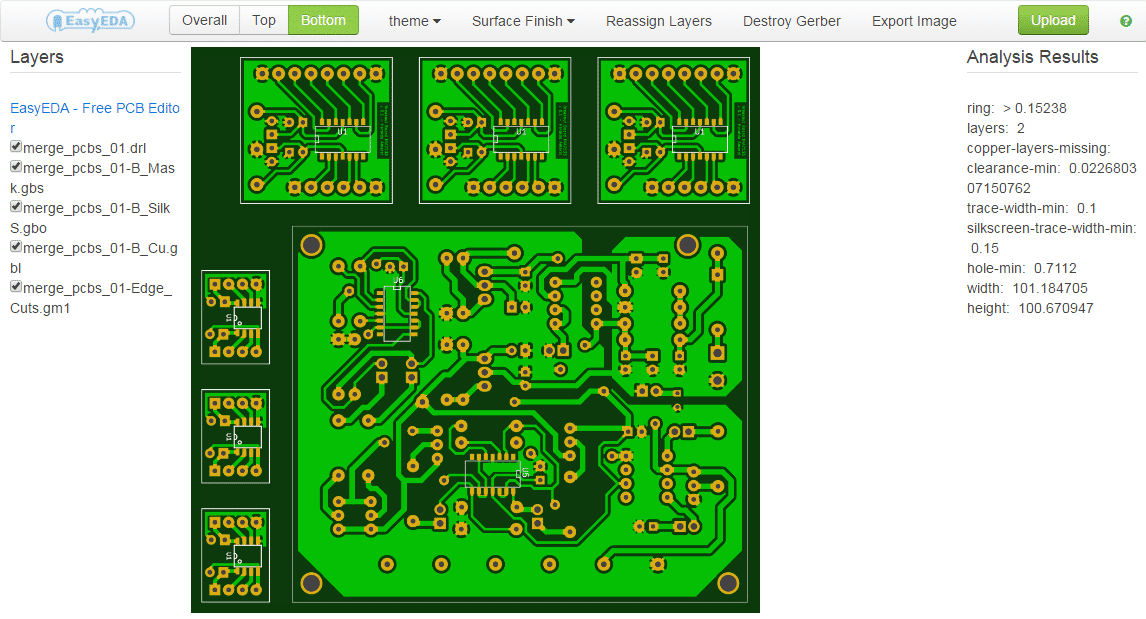This screenshot has height=619, width=1146.
Task: Disable the Edge_Cuts.gm1 layer checkbox
Action: (x=16, y=287)
